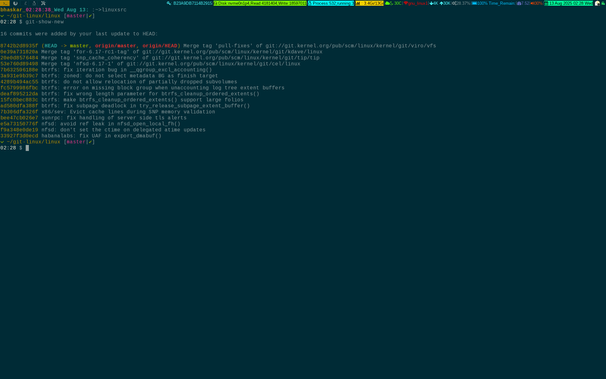Click the upload arrow 30K network indicator

445,3
